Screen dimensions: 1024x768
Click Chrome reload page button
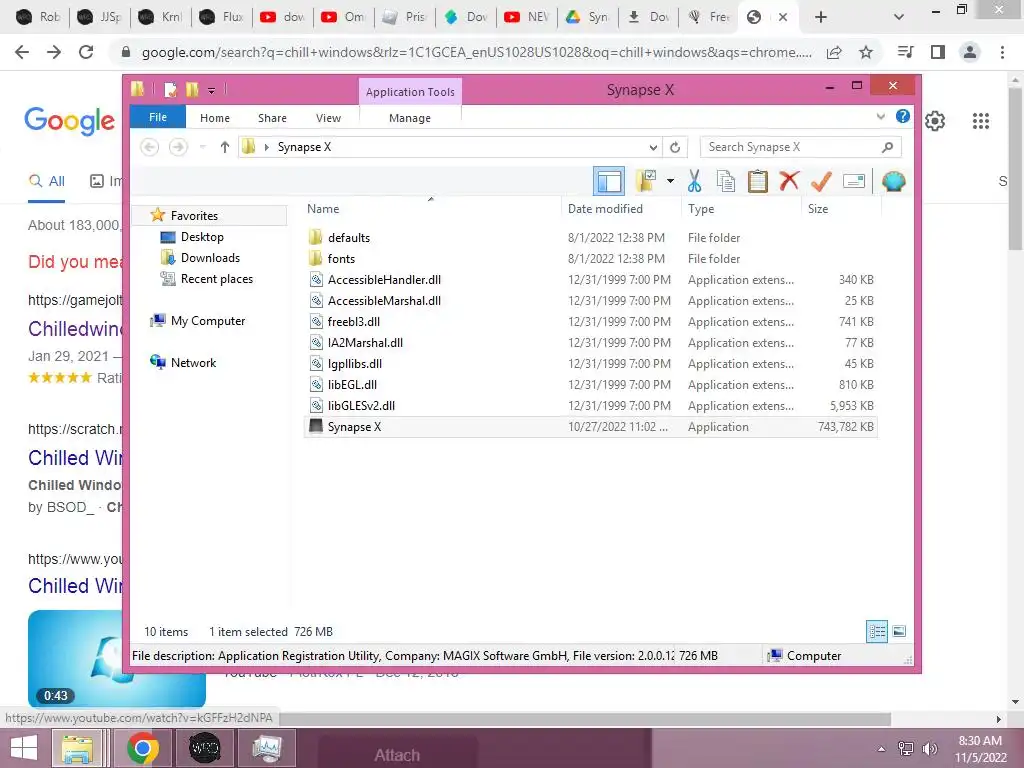pos(86,52)
